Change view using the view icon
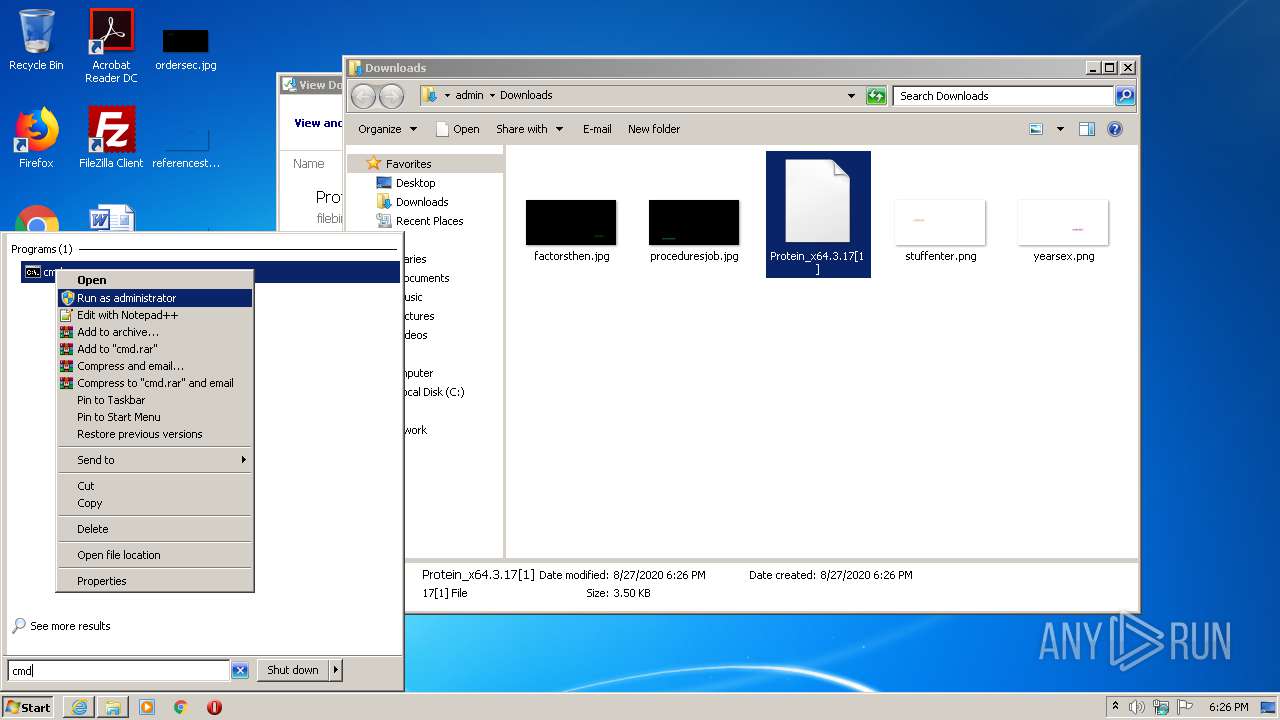Viewport: 1280px width, 720px height. coord(1036,129)
